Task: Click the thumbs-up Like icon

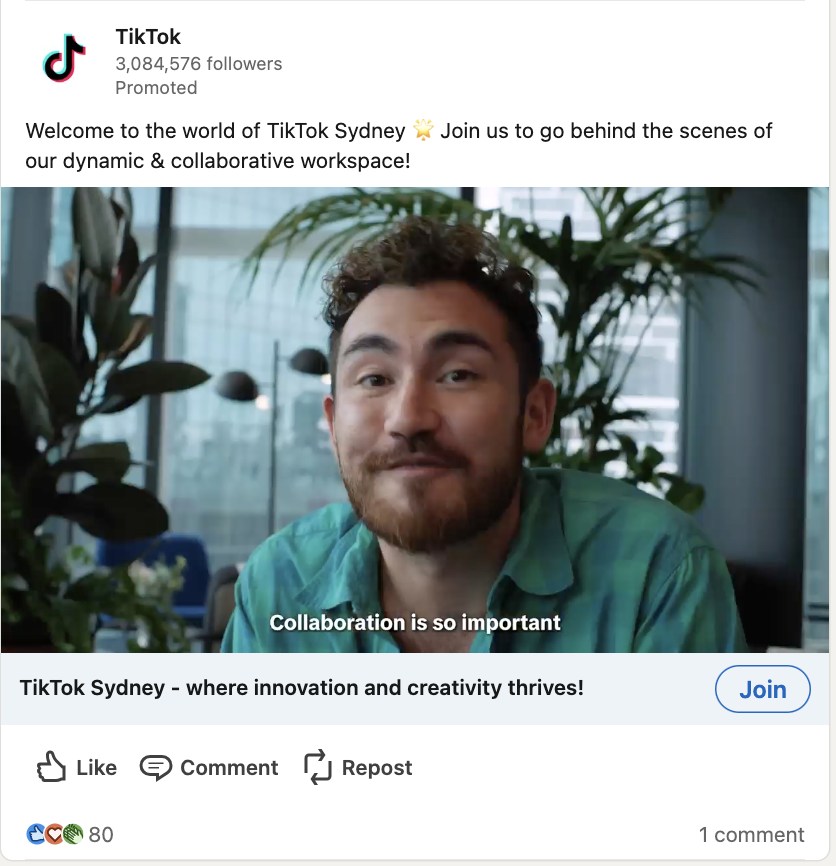Action: 51,767
